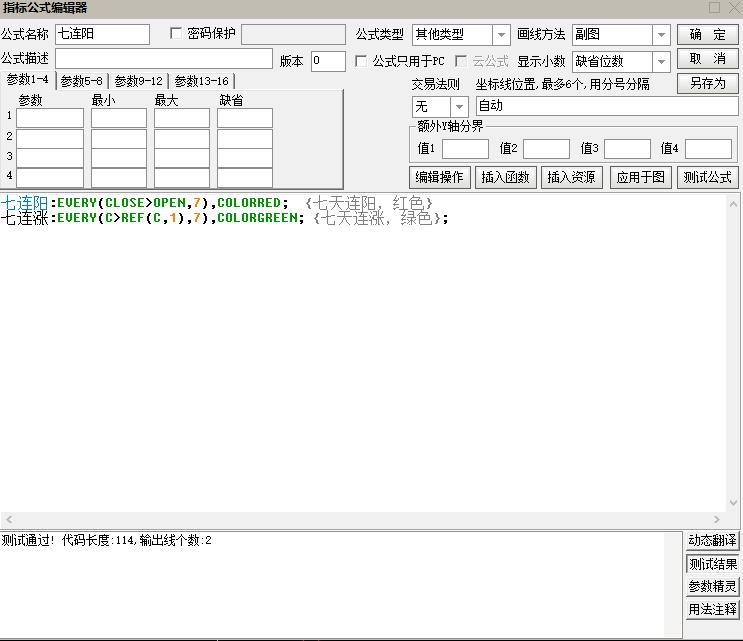
Task: Focus the row 2 最大 field
Action: (182, 138)
